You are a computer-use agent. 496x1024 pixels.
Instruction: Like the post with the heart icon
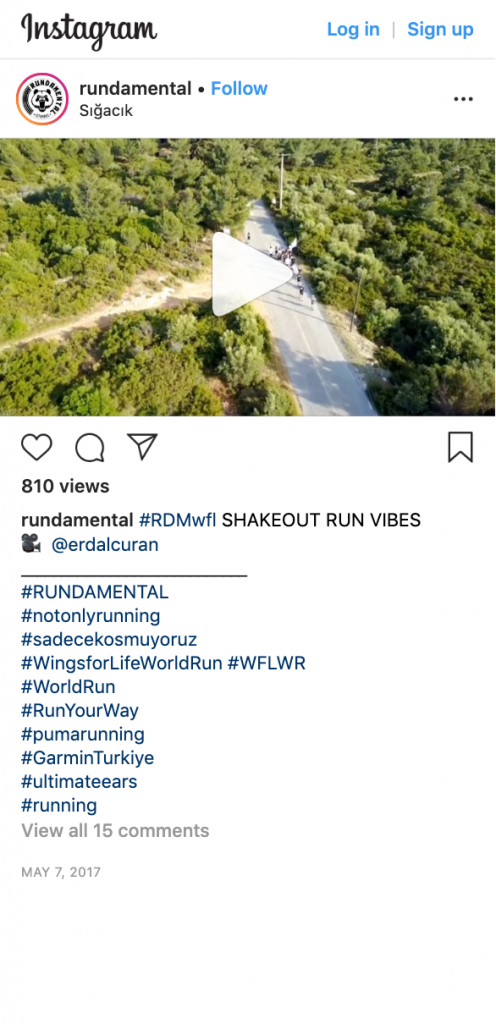(37, 448)
